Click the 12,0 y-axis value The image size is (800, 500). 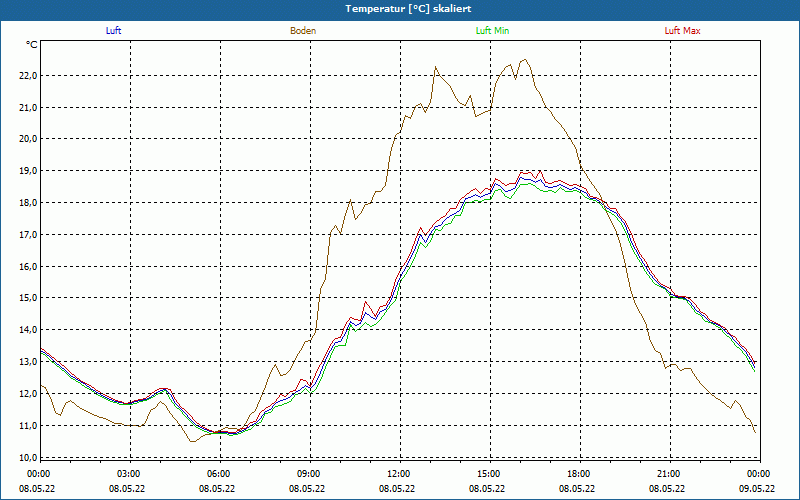[x=28, y=393]
